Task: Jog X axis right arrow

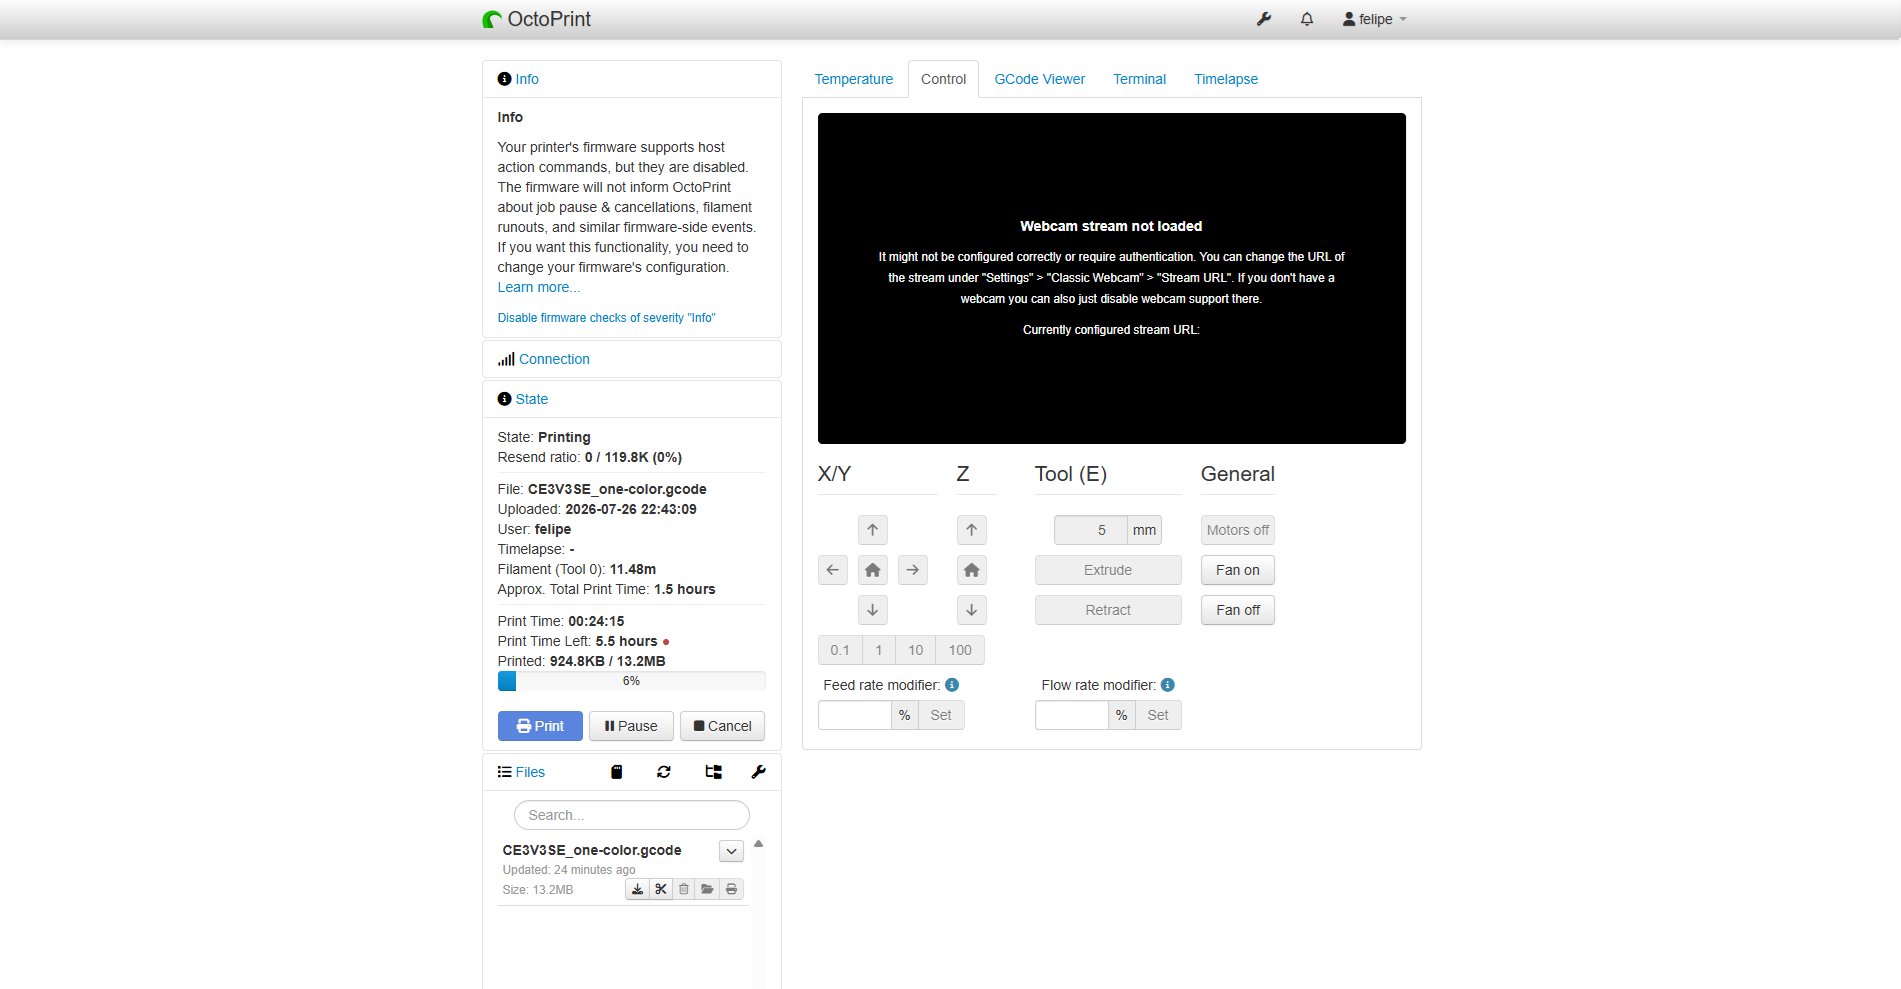Action: [x=913, y=570]
